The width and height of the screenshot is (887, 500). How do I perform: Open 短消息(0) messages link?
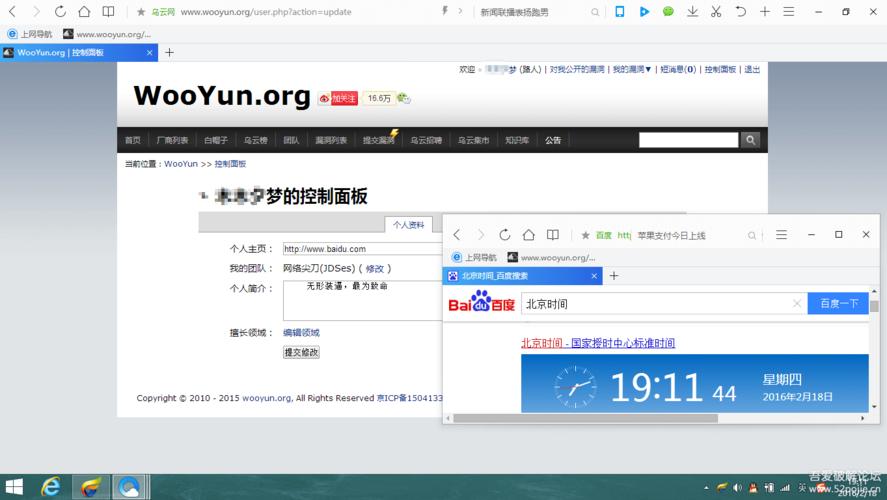click(x=678, y=70)
